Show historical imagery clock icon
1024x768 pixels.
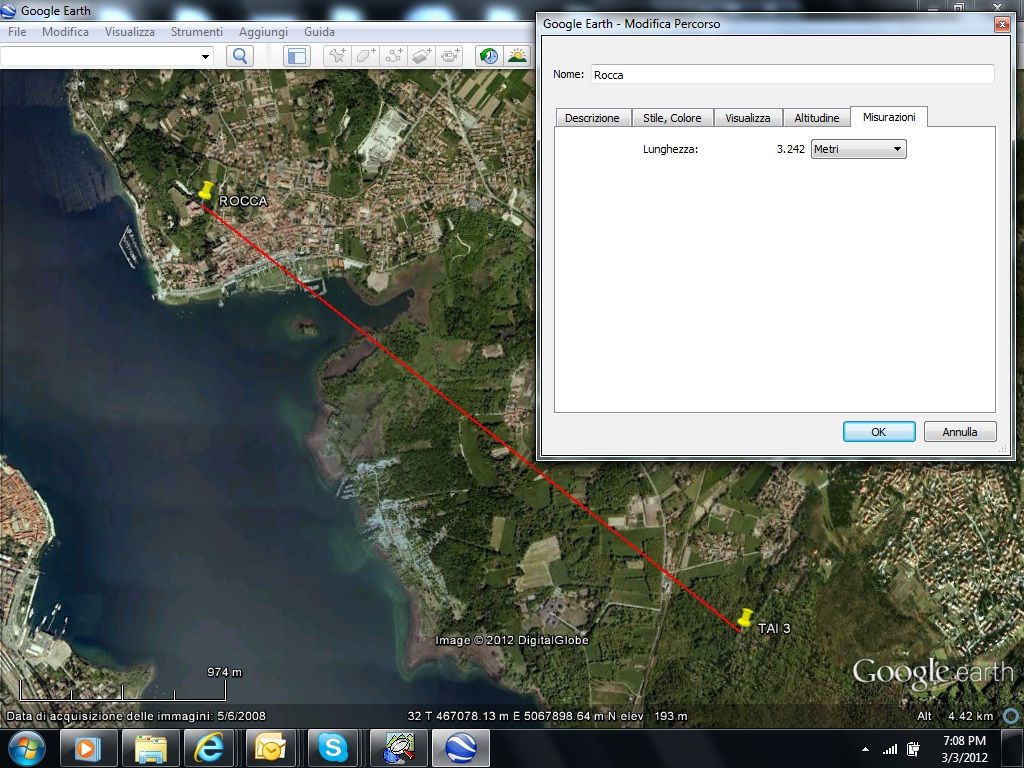click(x=488, y=56)
